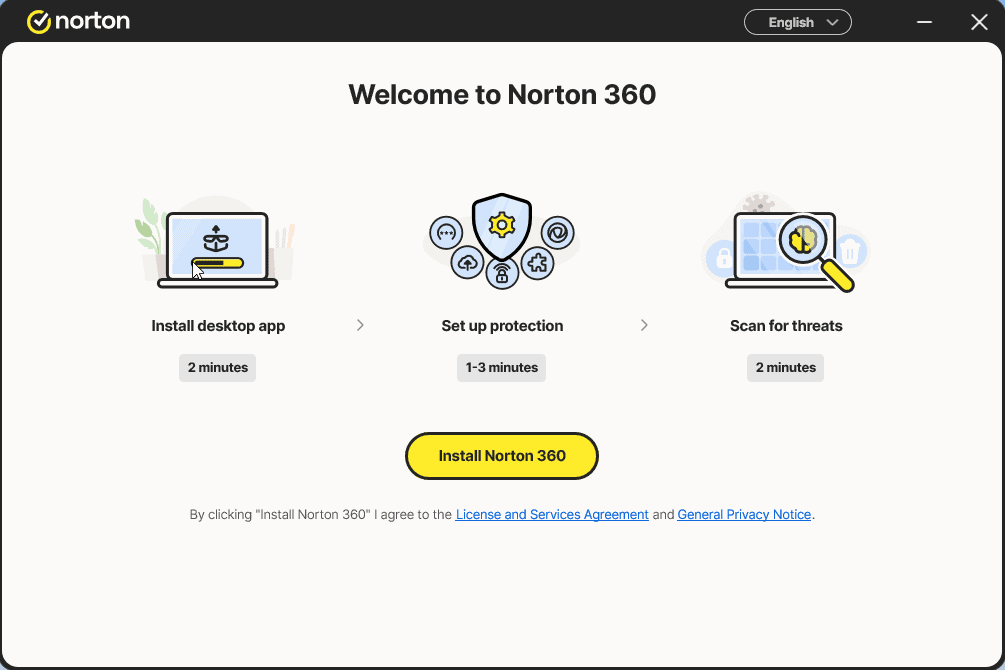Click the Wi-Fi padlock VPN icon
1005x670 pixels.
click(501, 273)
